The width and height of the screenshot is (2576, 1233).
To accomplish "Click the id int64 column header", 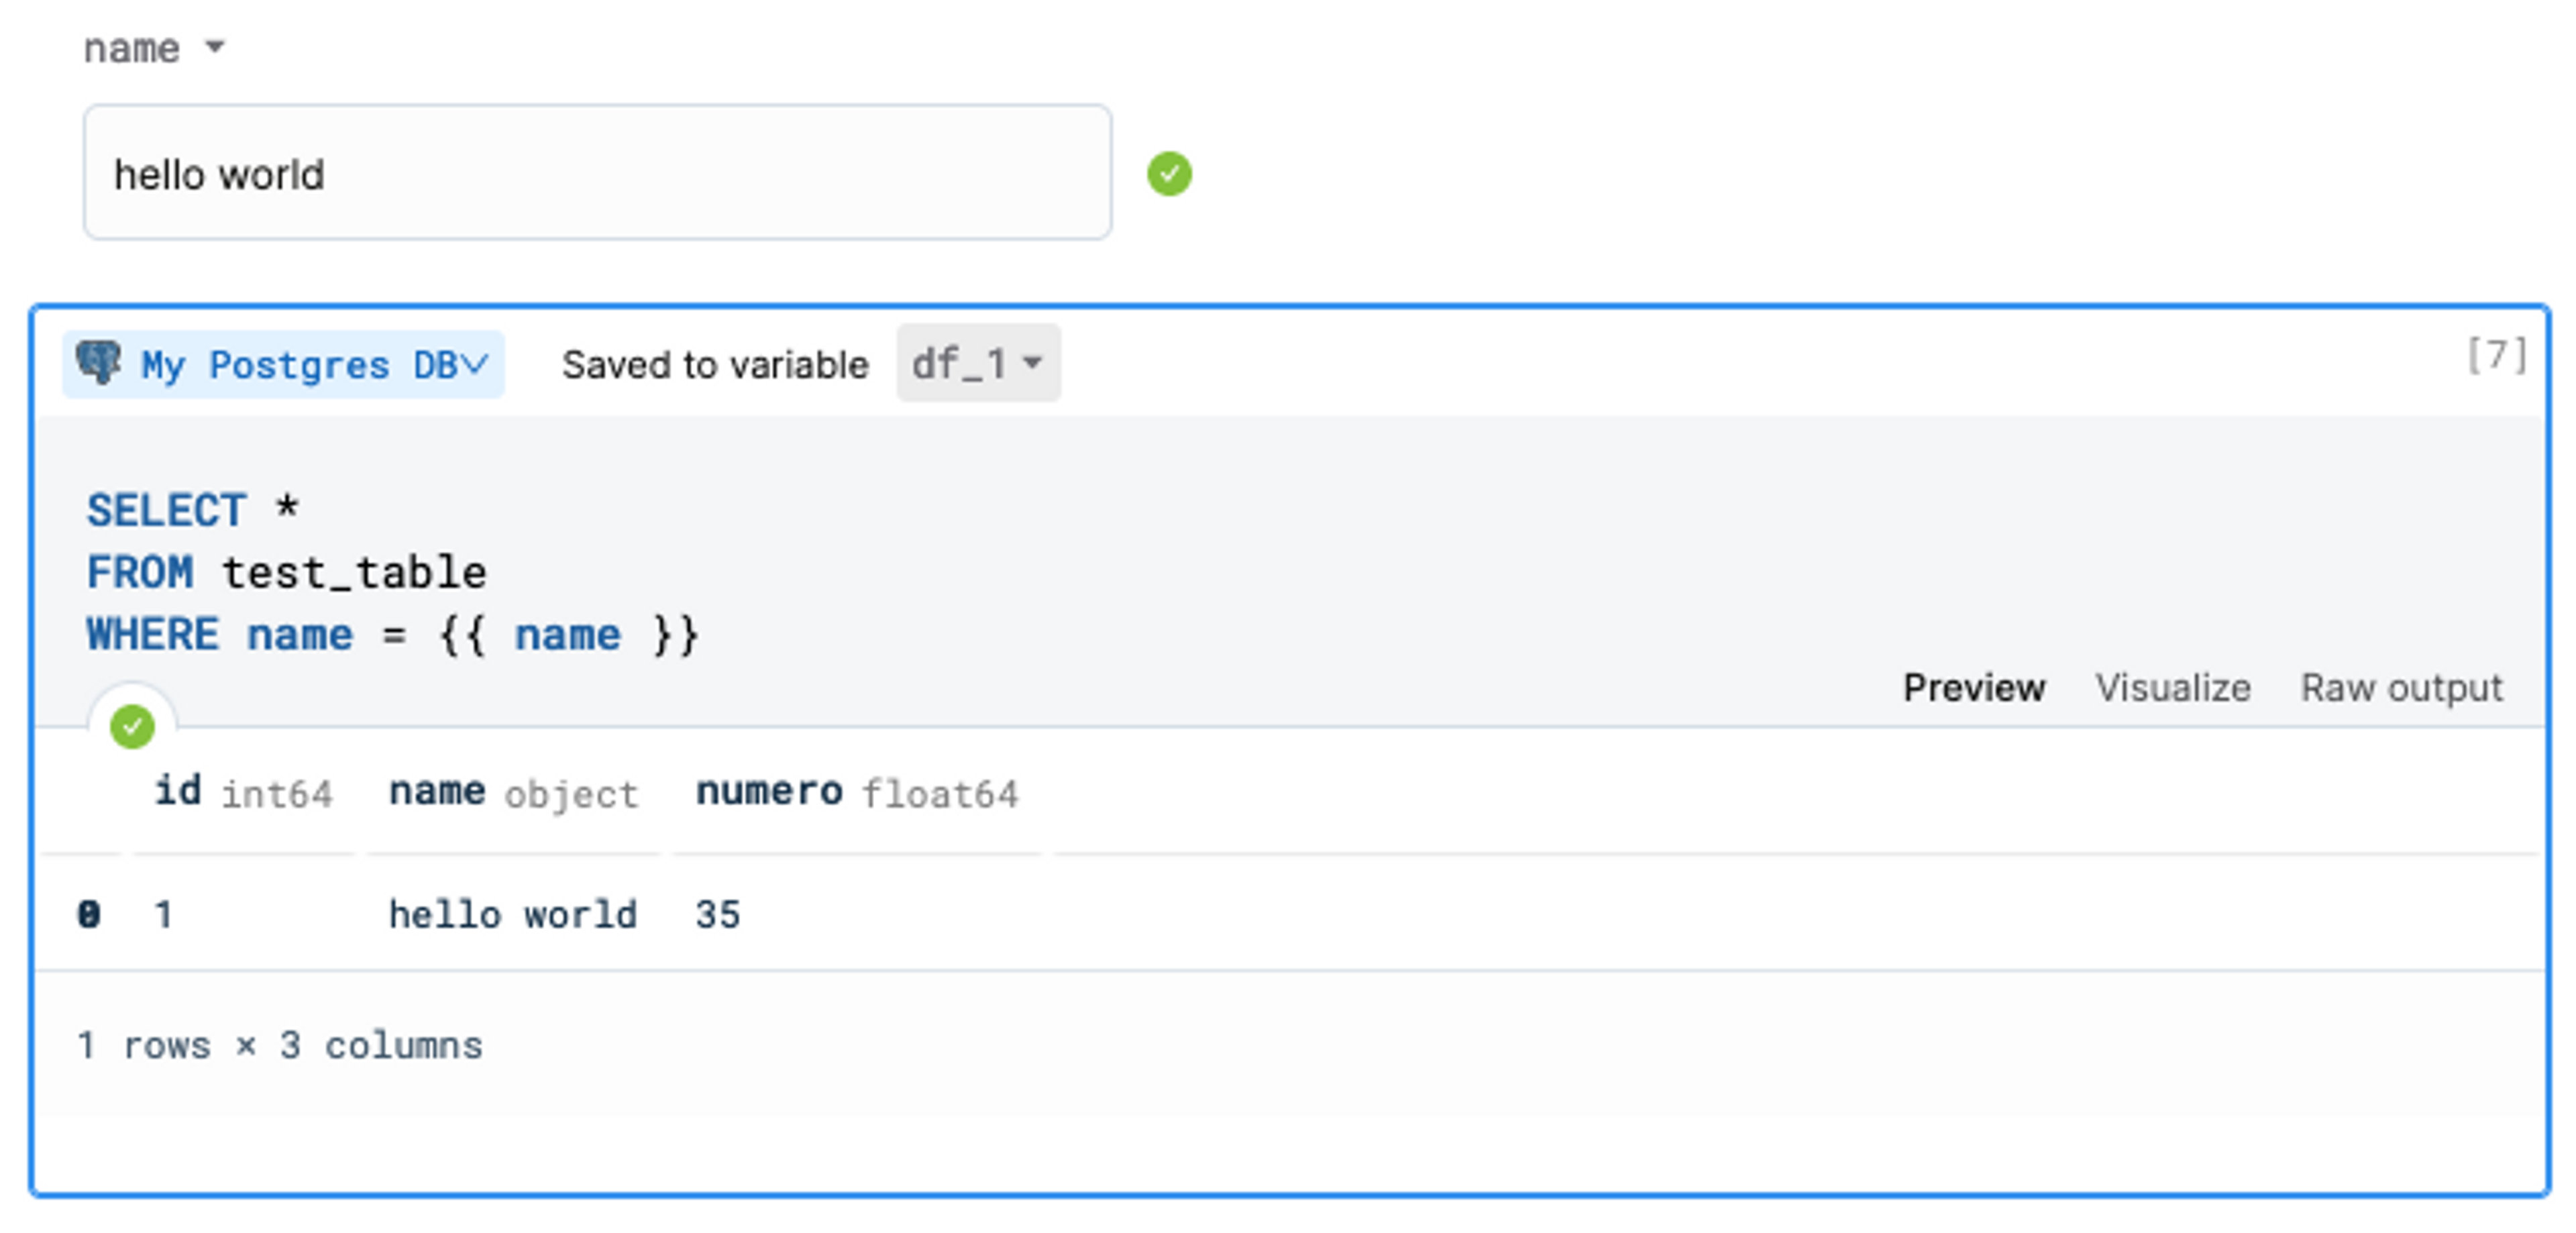I will [243, 793].
